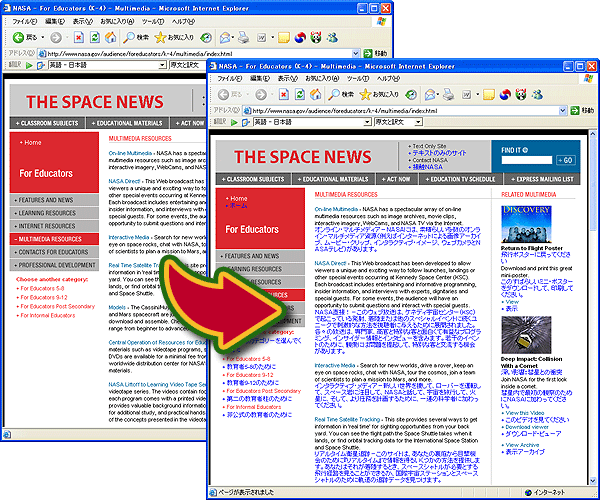Open Search (検索) in the front window toolbar
The image size is (600, 500).
point(341,94)
